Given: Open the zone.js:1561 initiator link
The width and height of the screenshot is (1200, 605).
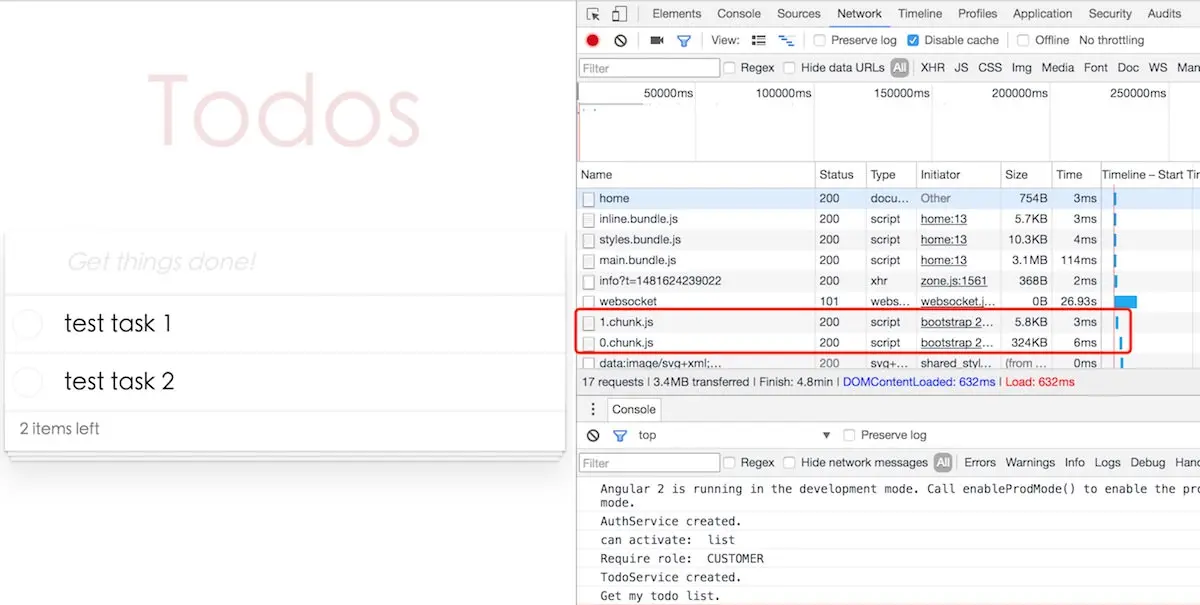Looking at the screenshot, I should (954, 281).
